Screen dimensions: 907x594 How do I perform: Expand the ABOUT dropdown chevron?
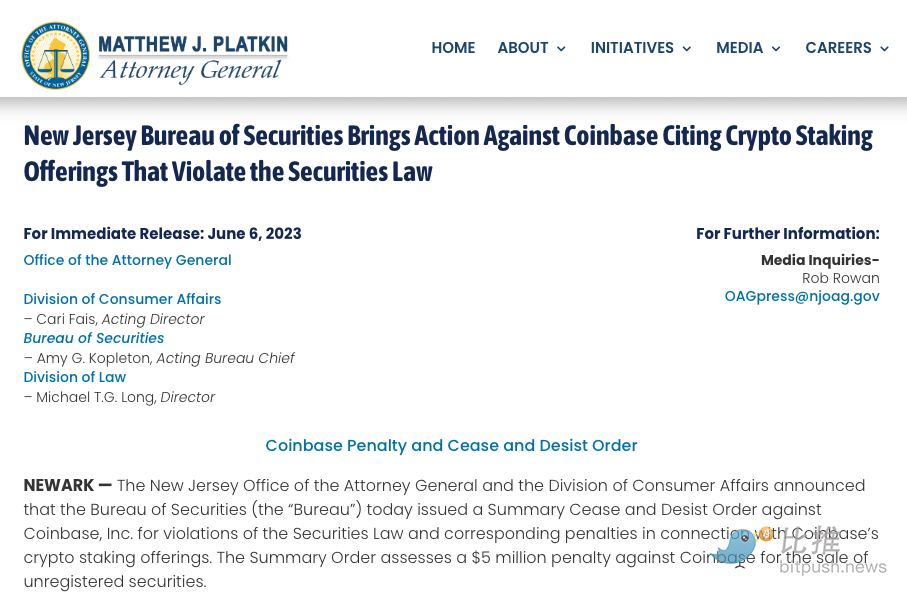pyautogui.click(x=561, y=49)
